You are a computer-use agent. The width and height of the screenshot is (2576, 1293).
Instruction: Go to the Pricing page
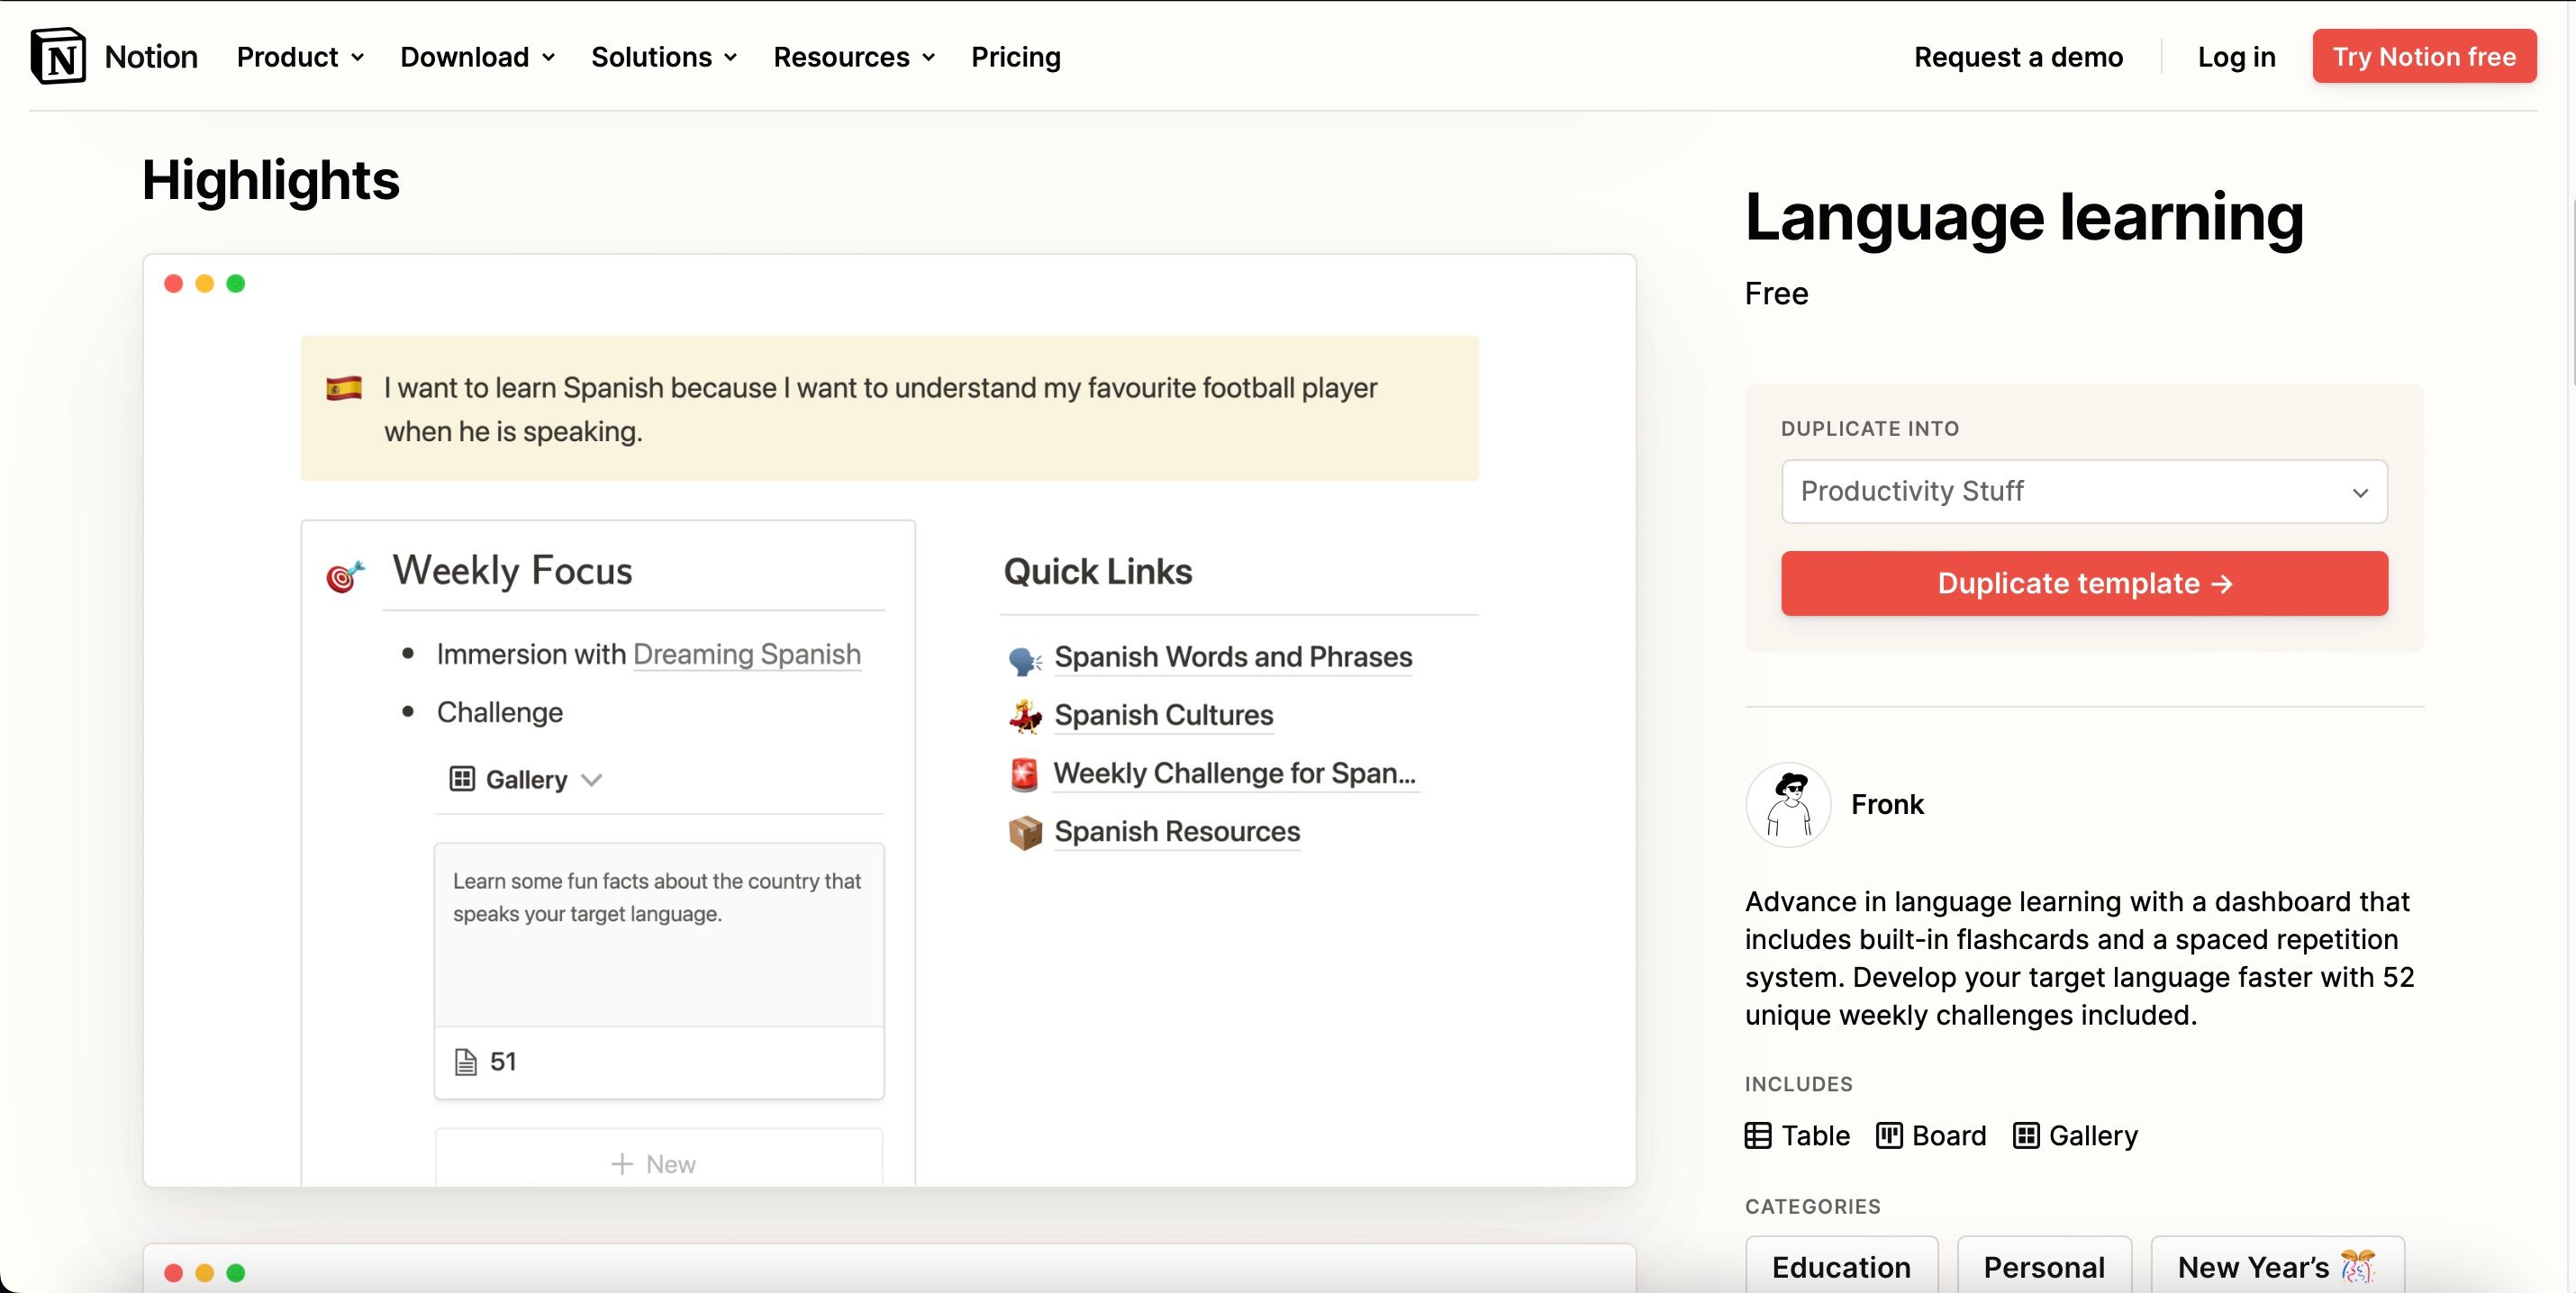coord(1015,57)
